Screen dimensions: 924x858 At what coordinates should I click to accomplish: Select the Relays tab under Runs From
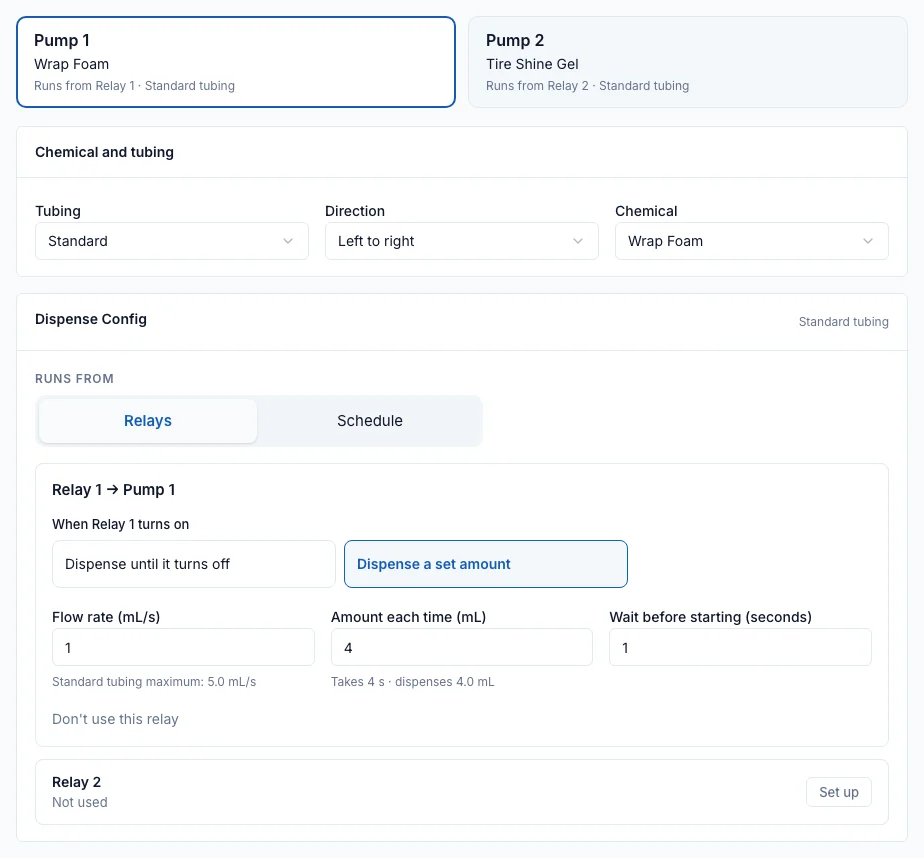[148, 421]
